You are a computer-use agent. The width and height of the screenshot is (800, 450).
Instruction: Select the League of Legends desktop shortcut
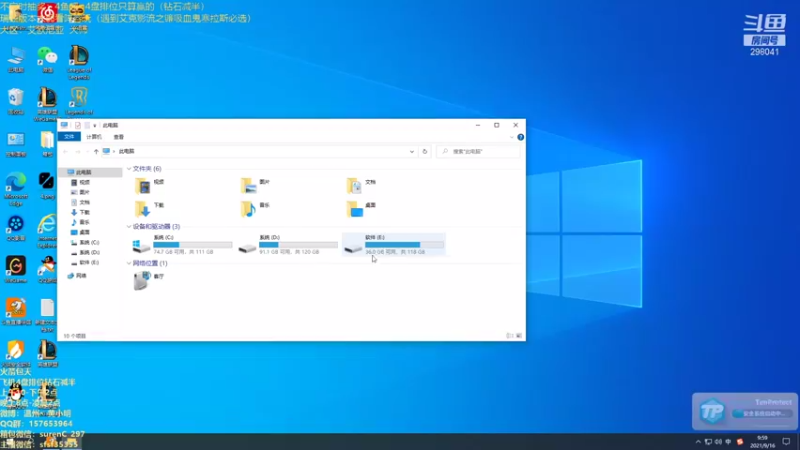[x=79, y=62]
